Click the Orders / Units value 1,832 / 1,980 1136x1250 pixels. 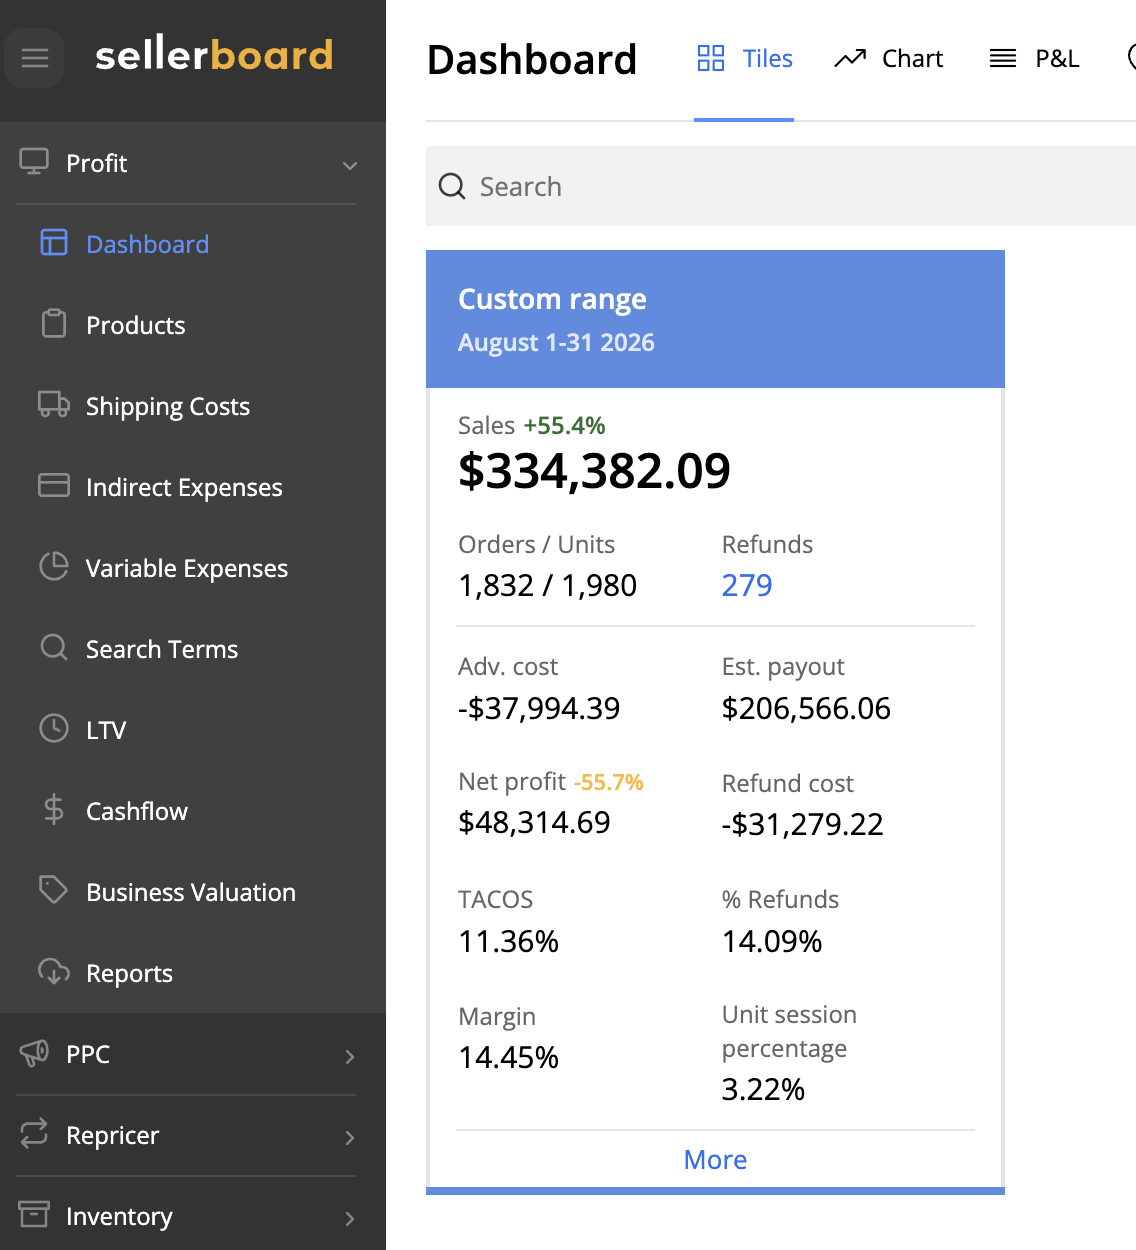point(547,585)
